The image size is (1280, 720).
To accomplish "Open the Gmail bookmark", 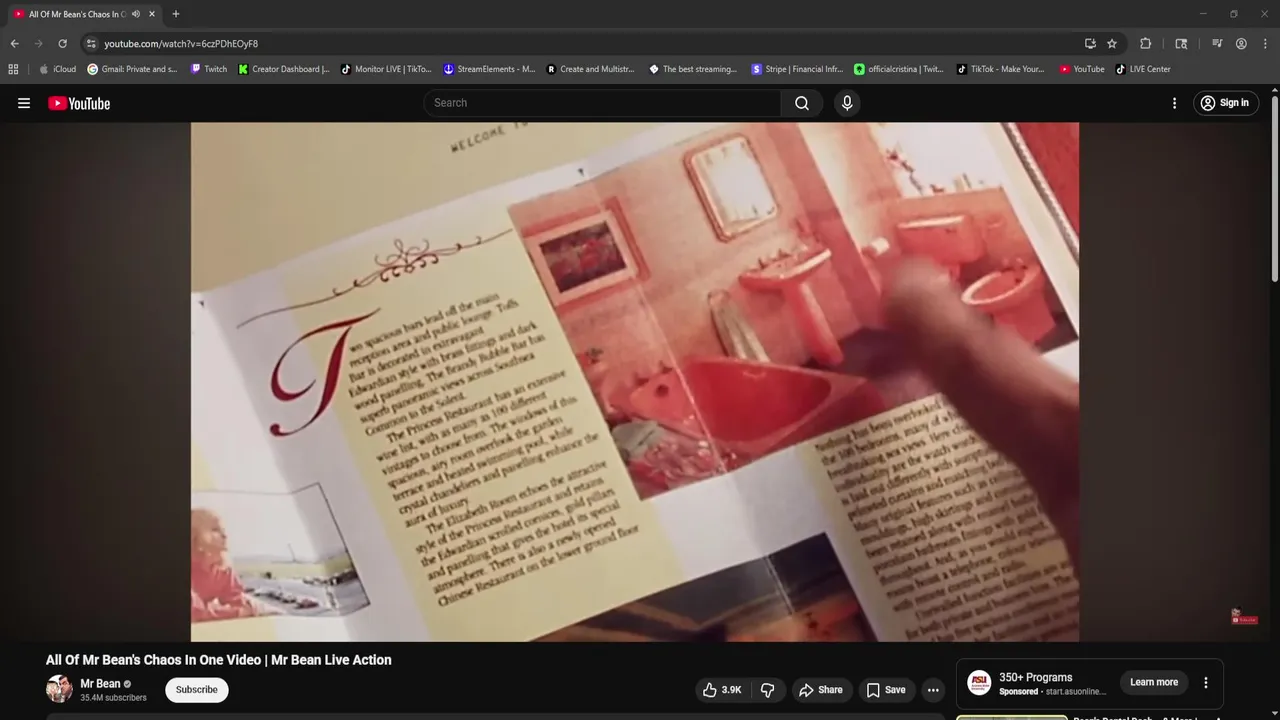I will pos(132,69).
